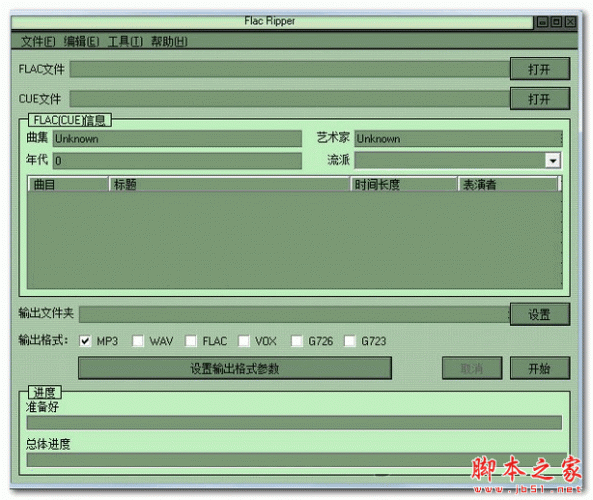This screenshot has width=593, height=500.
Task: Click the 曲集 album field
Action: click(177, 138)
